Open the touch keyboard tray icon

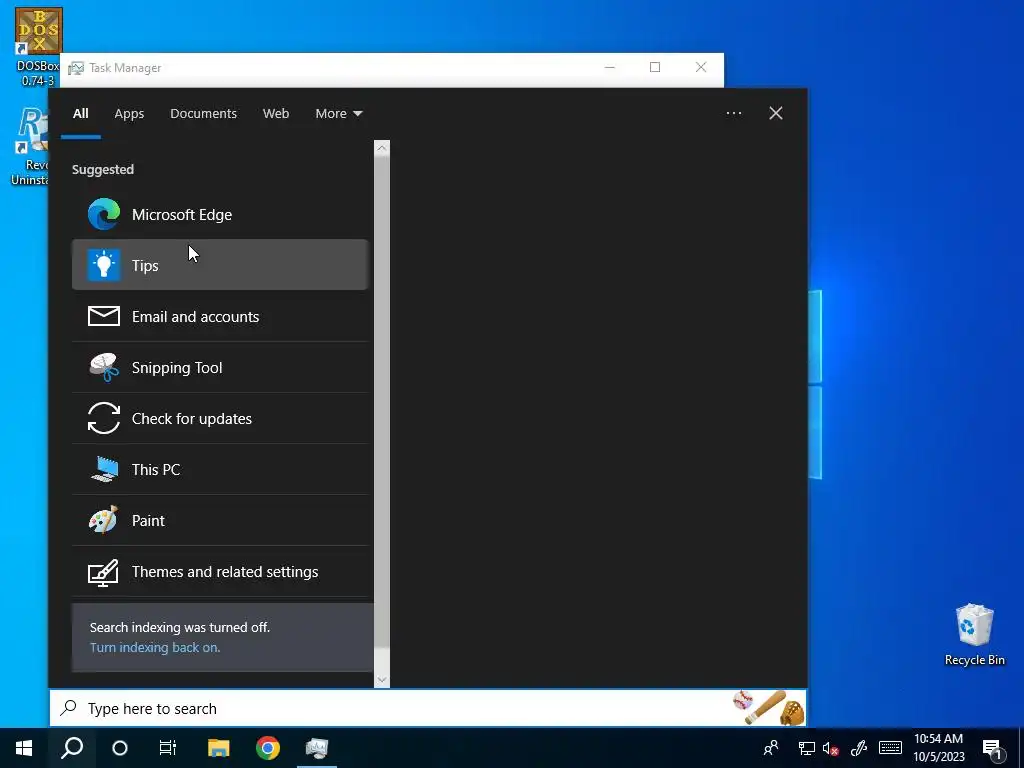tap(890, 748)
